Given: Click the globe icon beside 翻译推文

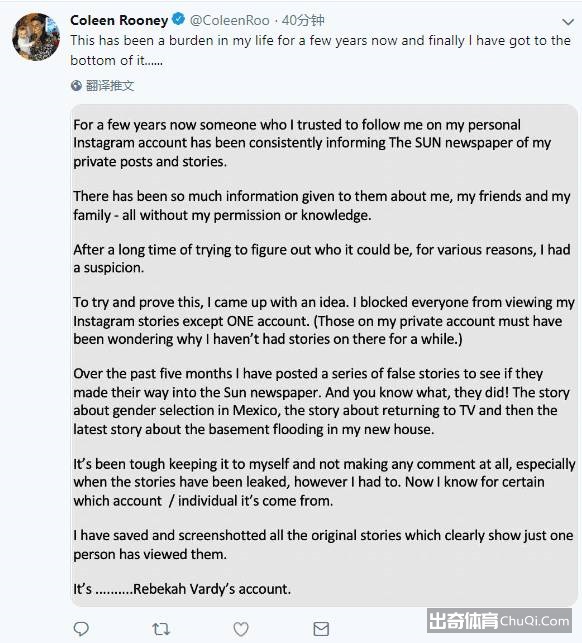Looking at the screenshot, I should pyautogui.click(x=76, y=86).
